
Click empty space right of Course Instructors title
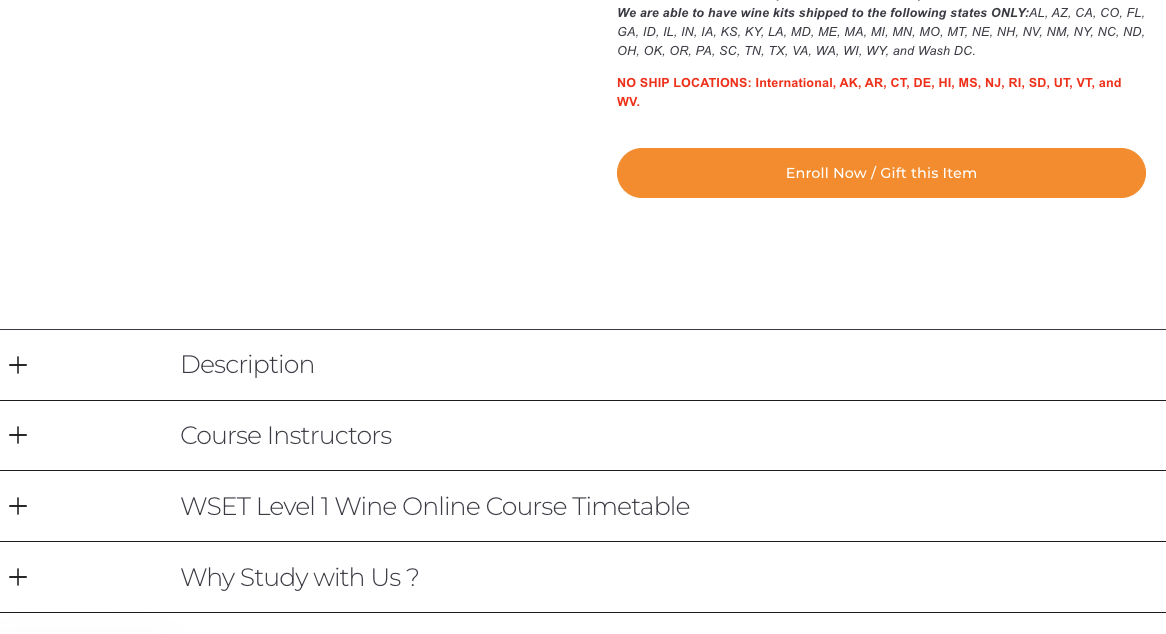coord(777,436)
